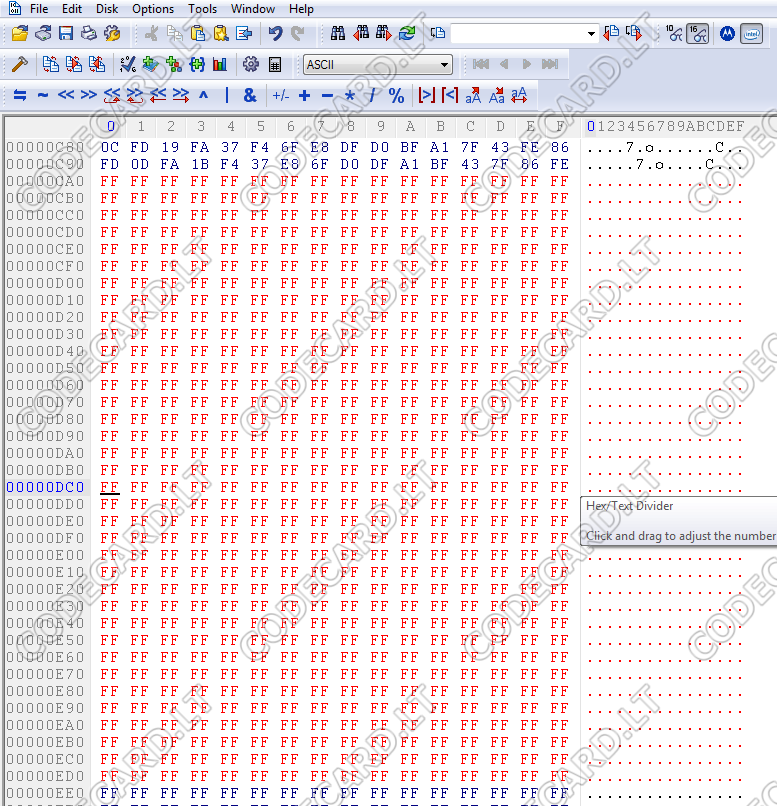Open the calculator tool icon
Viewport: 777px width, 806px height.
point(275,65)
